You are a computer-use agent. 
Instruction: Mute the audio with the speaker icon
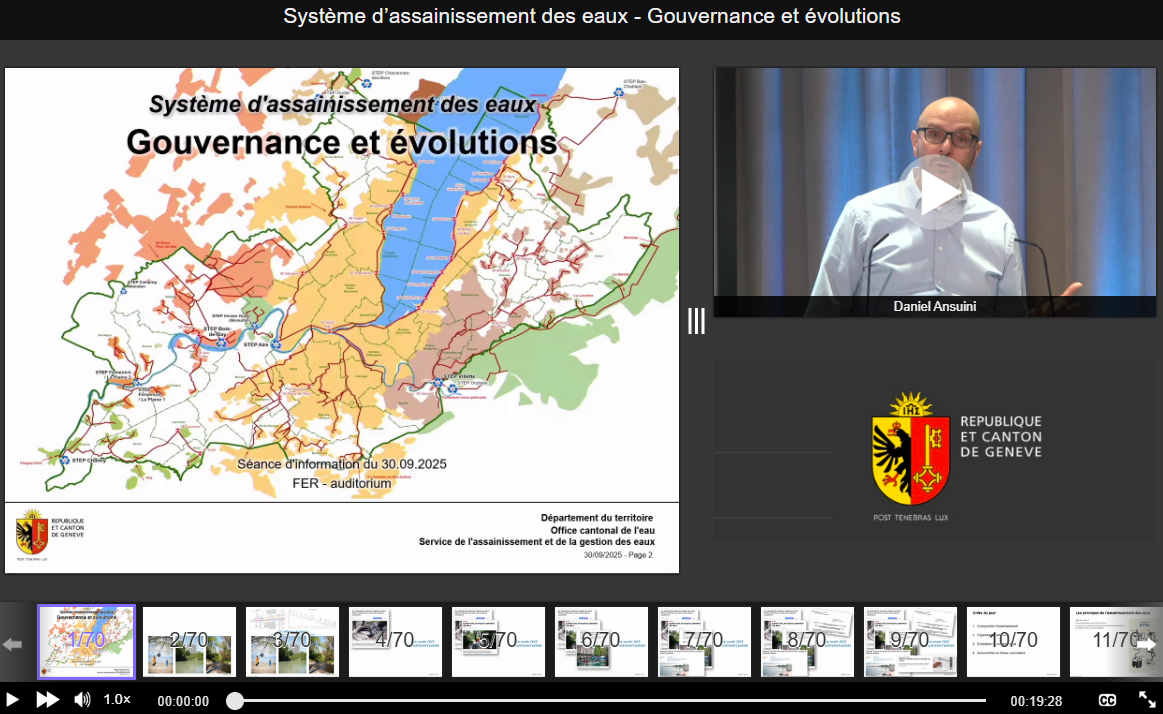[x=82, y=700]
